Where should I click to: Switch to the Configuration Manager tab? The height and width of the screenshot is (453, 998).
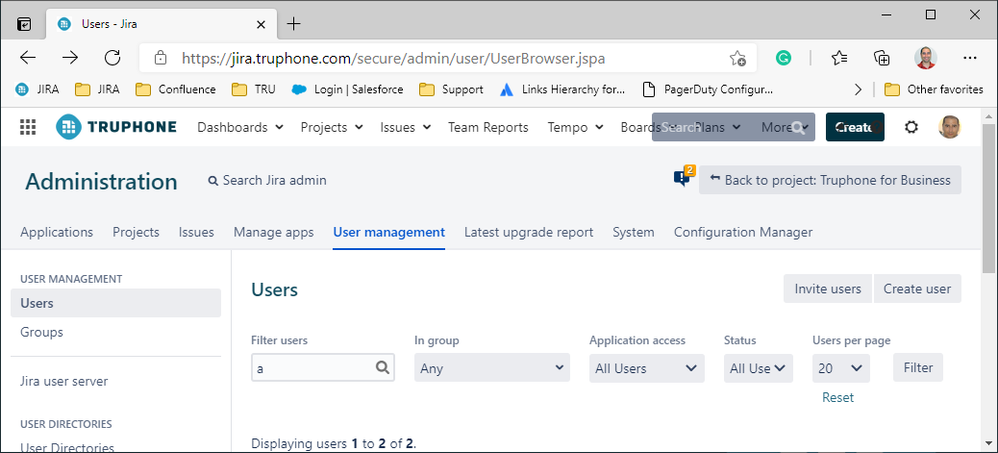point(743,232)
